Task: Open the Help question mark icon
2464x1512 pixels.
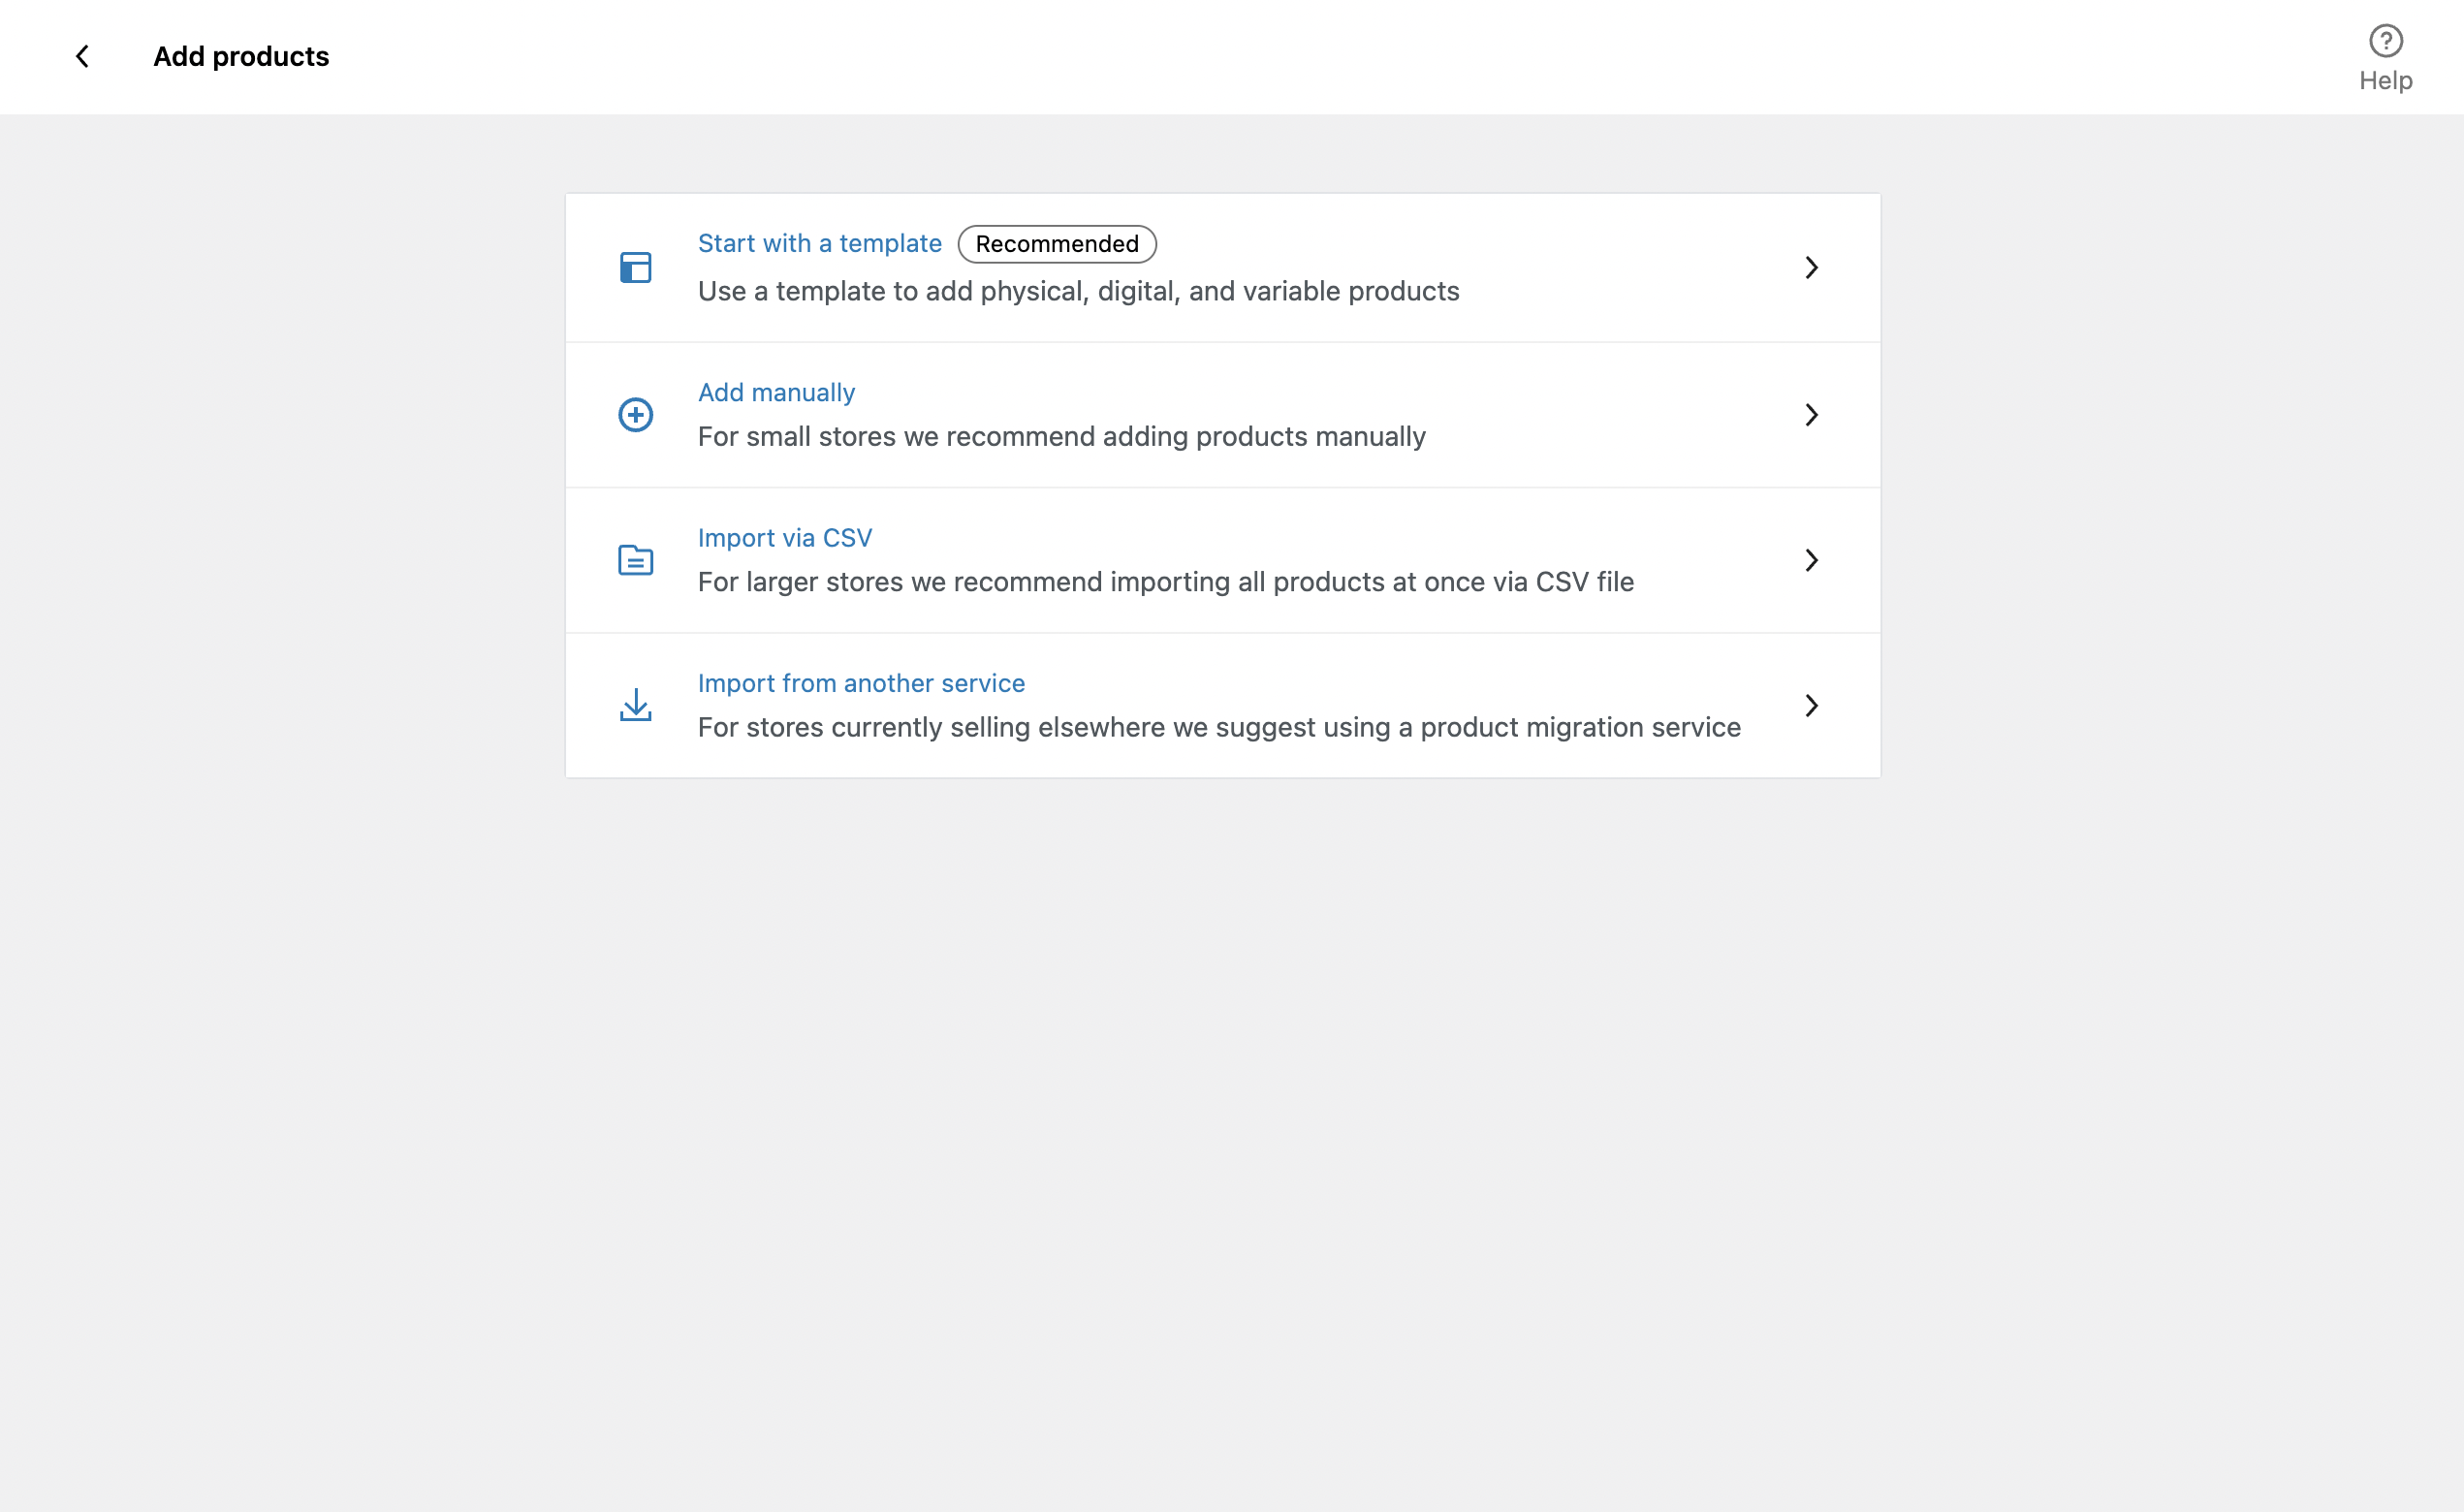Action: tap(2385, 41)
